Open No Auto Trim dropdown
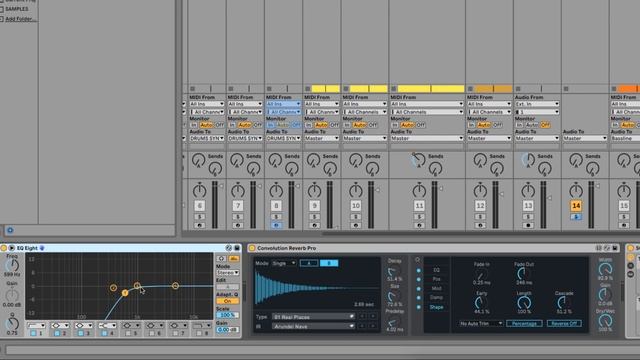The image size is (640, 360). 481,323
